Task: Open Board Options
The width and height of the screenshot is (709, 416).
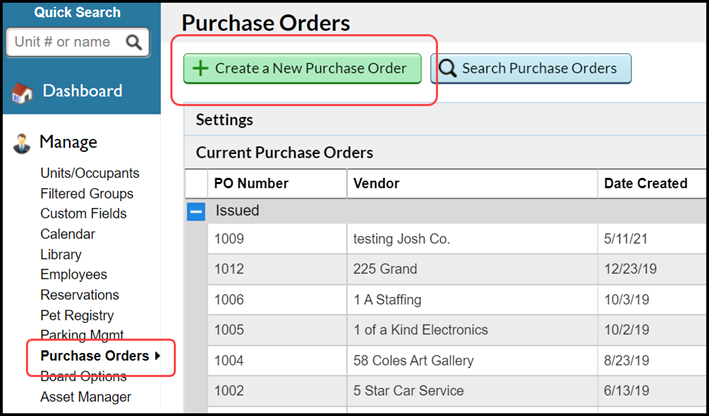Action: pyautogui.click(x=83, y=376)
